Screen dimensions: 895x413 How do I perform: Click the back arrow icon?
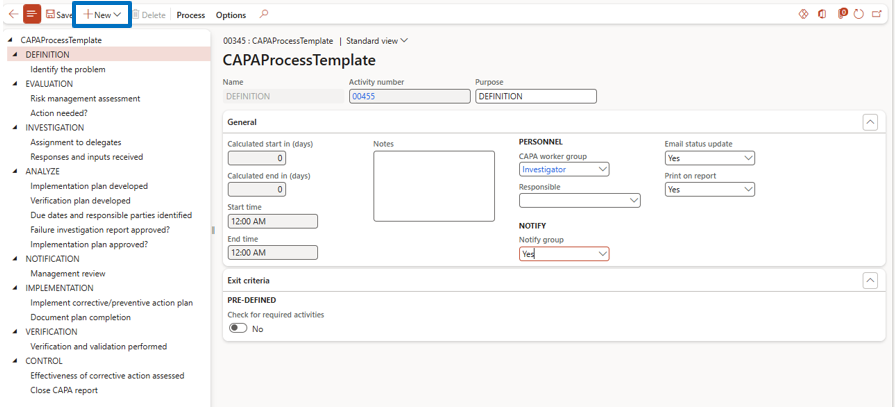(x=12, y=15)
